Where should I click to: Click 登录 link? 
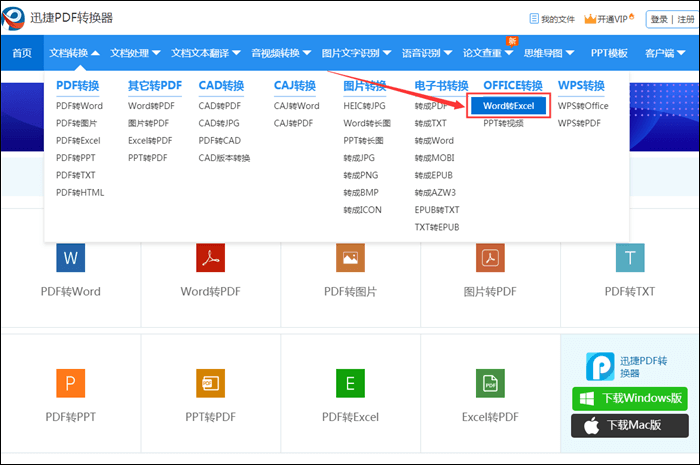[659, 19]
